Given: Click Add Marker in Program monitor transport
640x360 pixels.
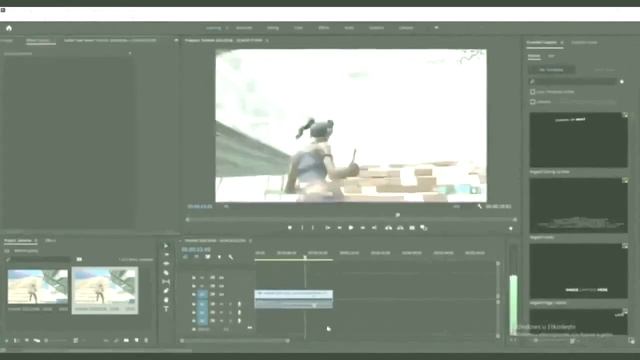Looking at the screenshot, I should [290, 228].
